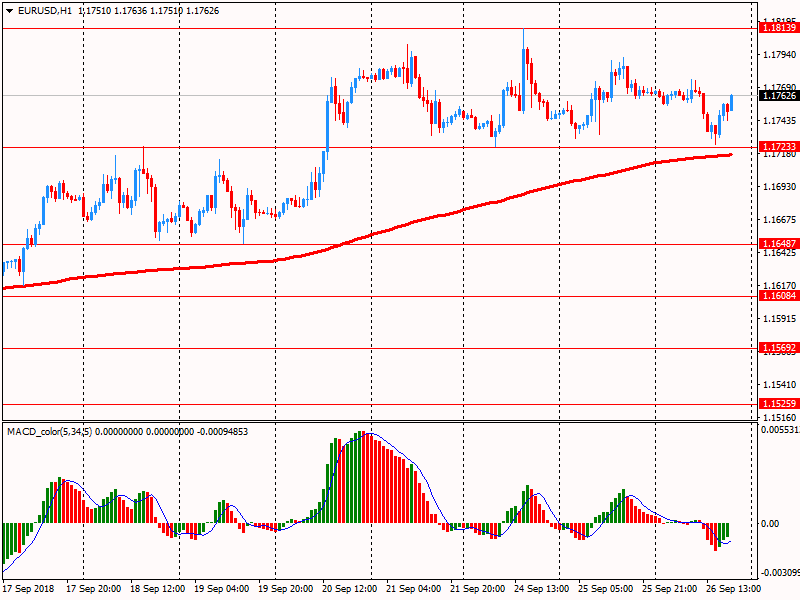Select the current price label 1.17626
Screen dimensions: 800x600
coord(779,96)
